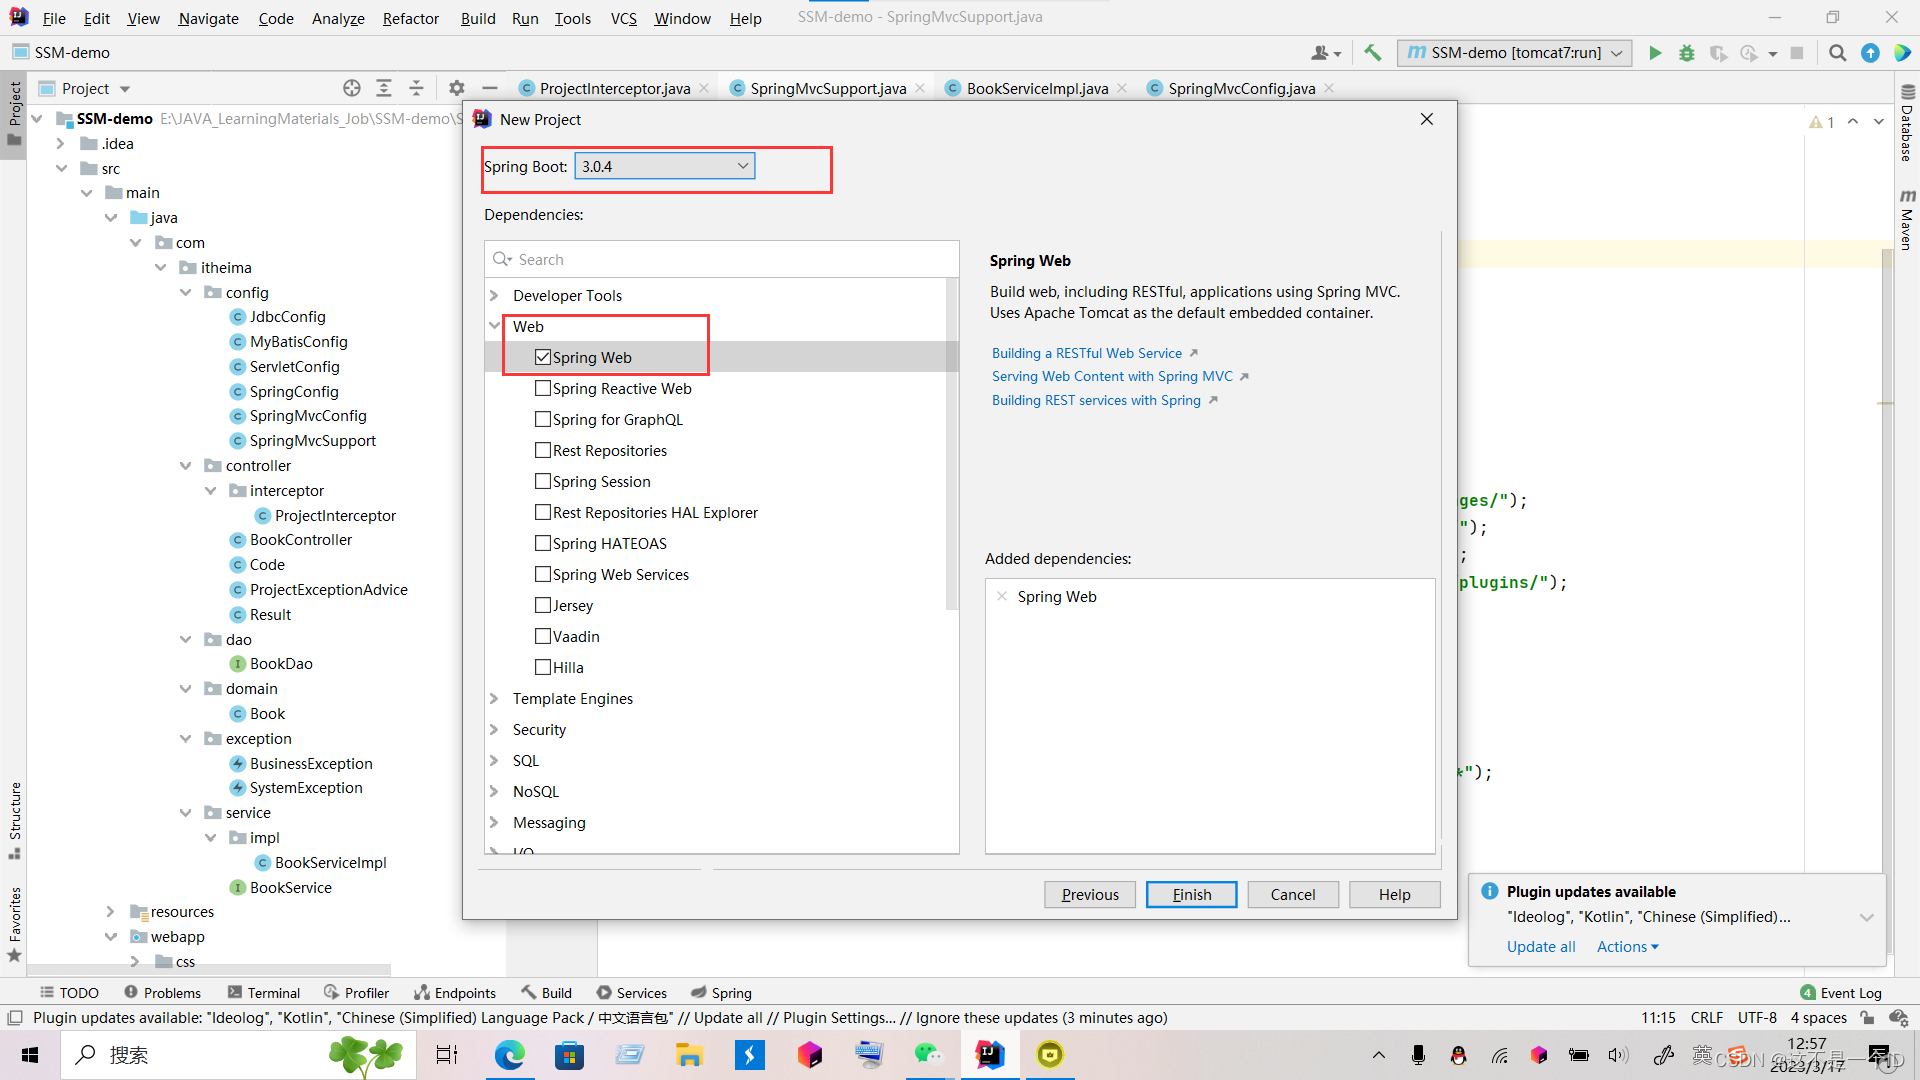The image size is (1920, 1080).
Task: Uncheck the Spring Web checkbox
Action: pyautogui.click(x=543, y=357)
